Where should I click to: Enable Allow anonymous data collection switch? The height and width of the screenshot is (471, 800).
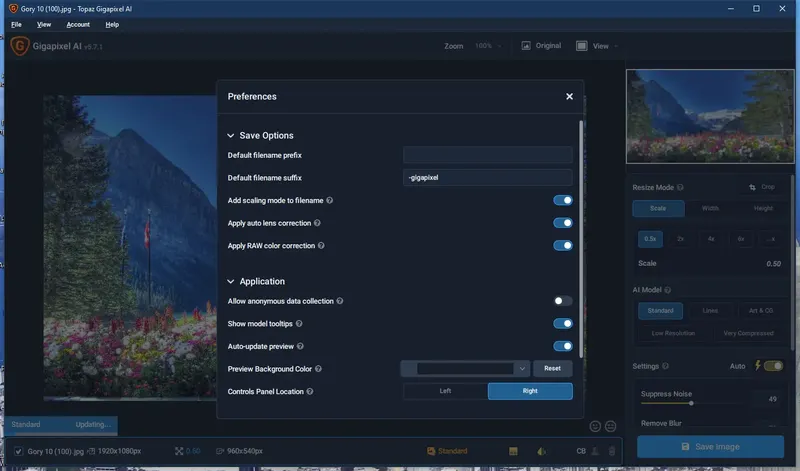coord(563,301)
